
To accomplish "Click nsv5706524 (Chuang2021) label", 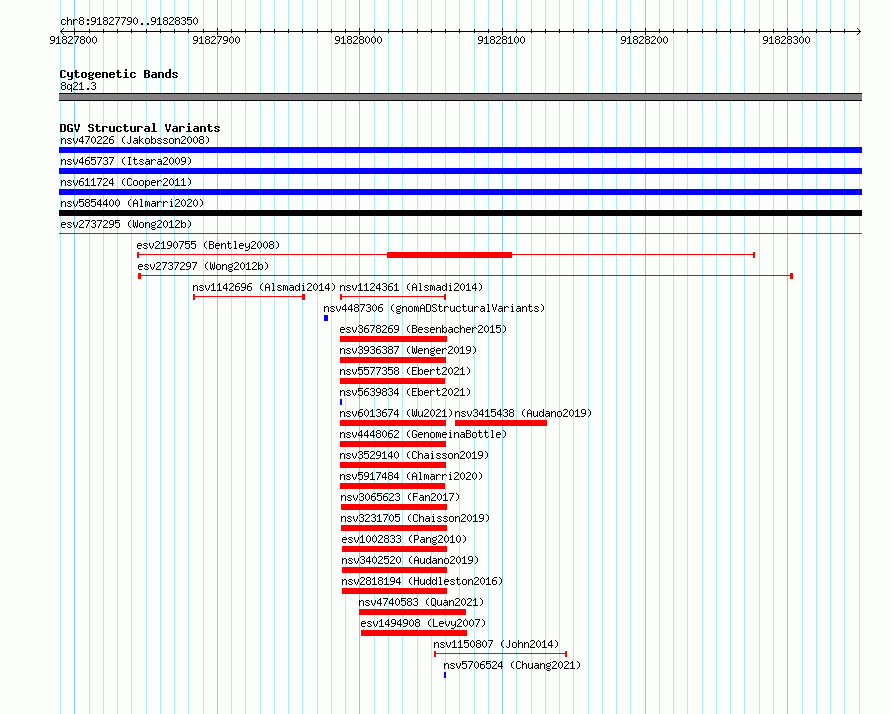I will point(513,665).
